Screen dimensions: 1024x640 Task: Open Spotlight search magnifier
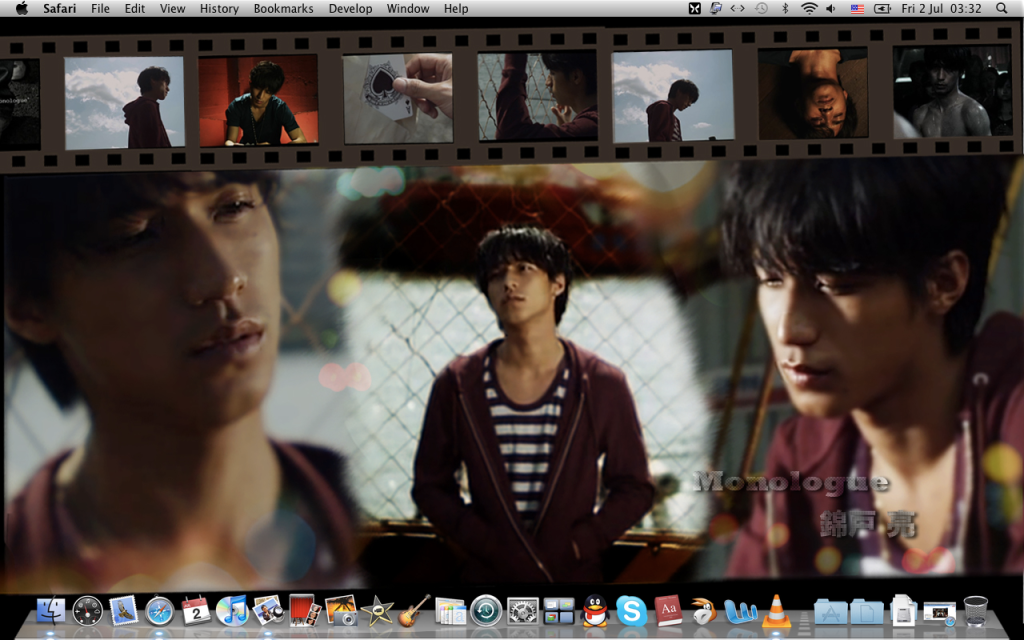click(1002, 9)
